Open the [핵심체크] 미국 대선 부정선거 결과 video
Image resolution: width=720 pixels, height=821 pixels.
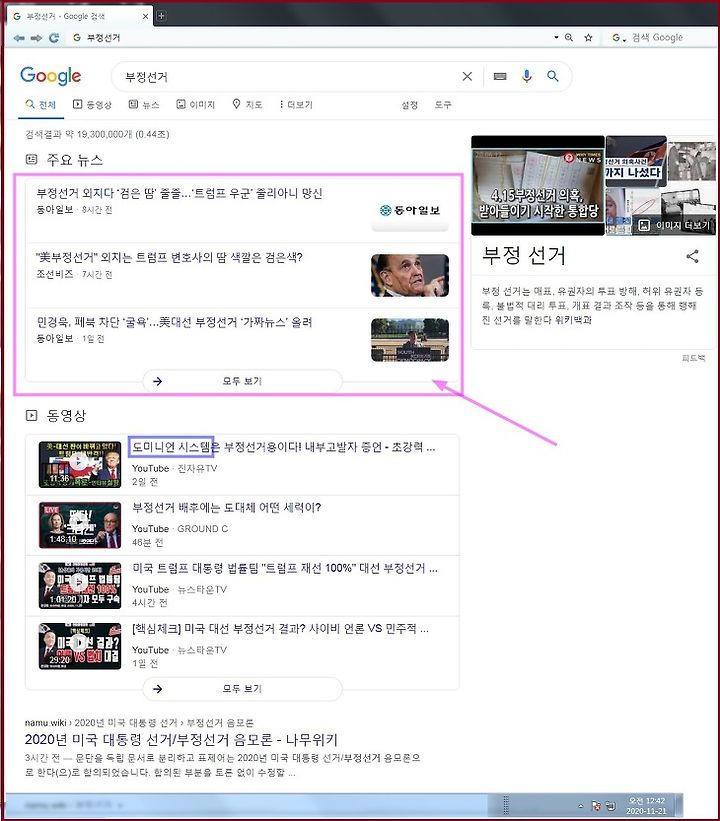(x=280, y=629)
